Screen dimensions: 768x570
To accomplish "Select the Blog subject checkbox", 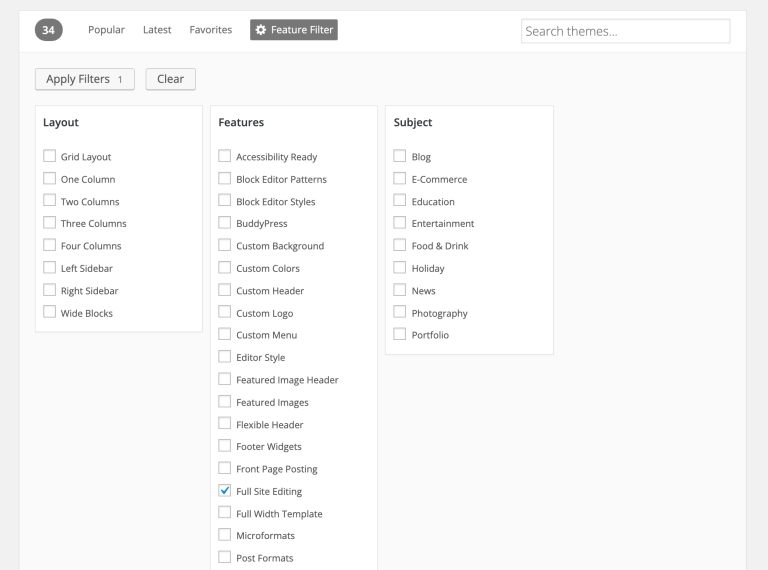I will (400, 156).
